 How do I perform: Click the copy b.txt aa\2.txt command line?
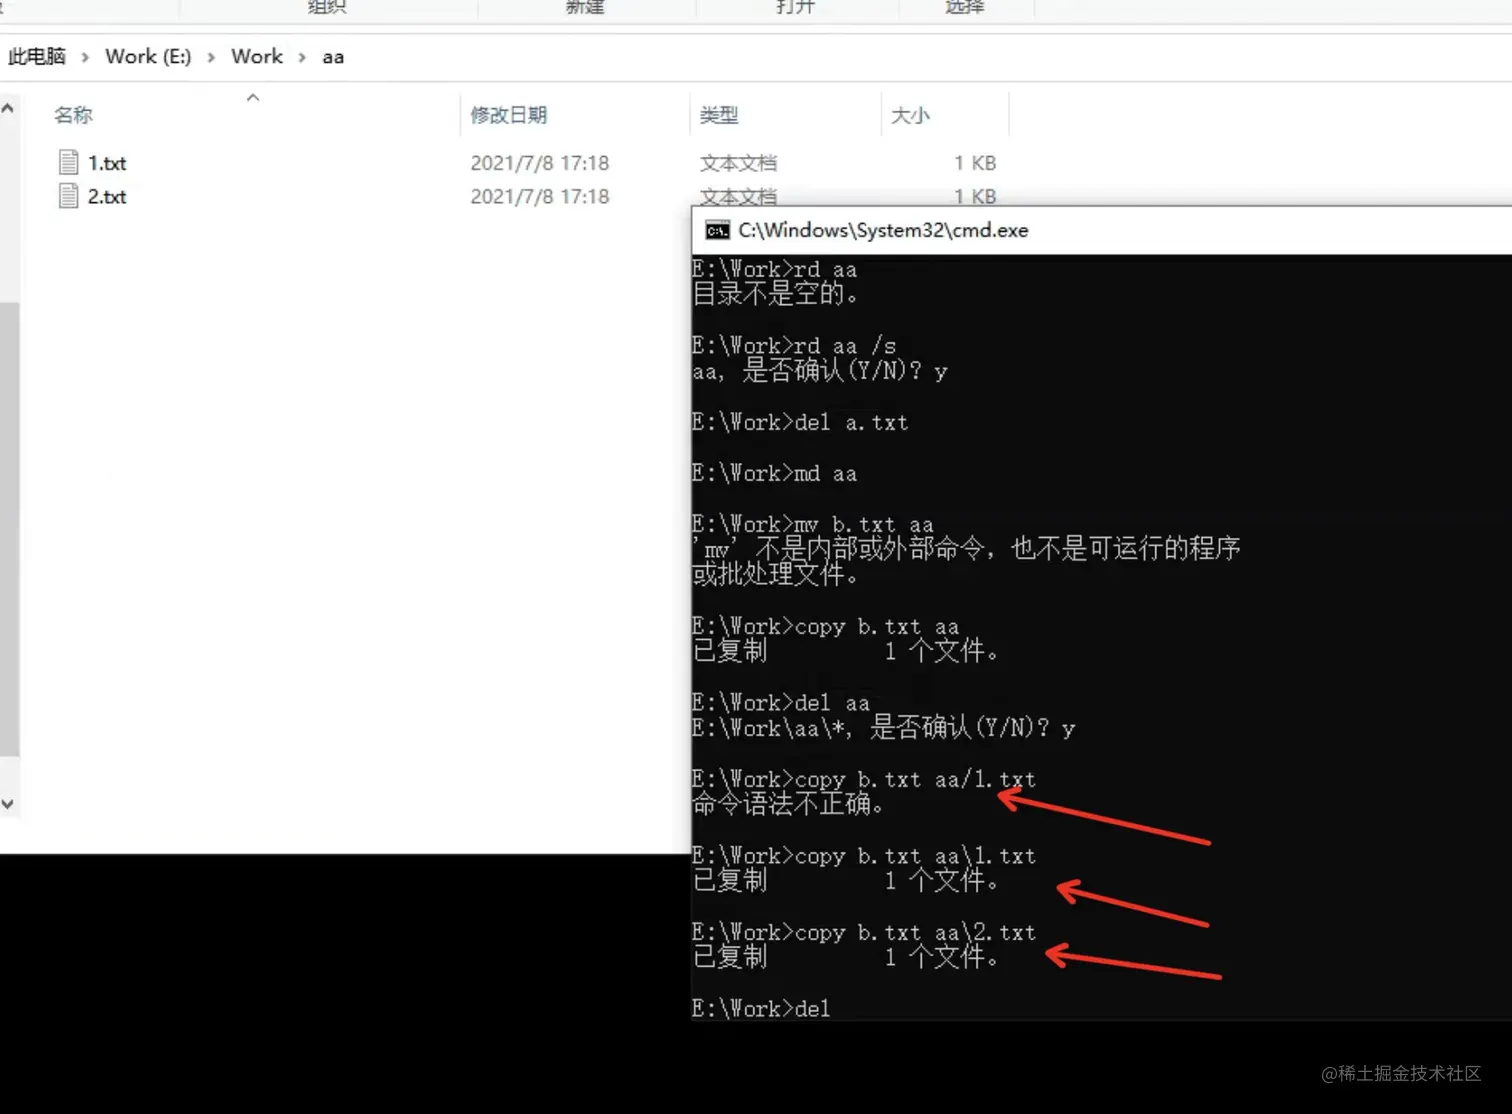864,933
